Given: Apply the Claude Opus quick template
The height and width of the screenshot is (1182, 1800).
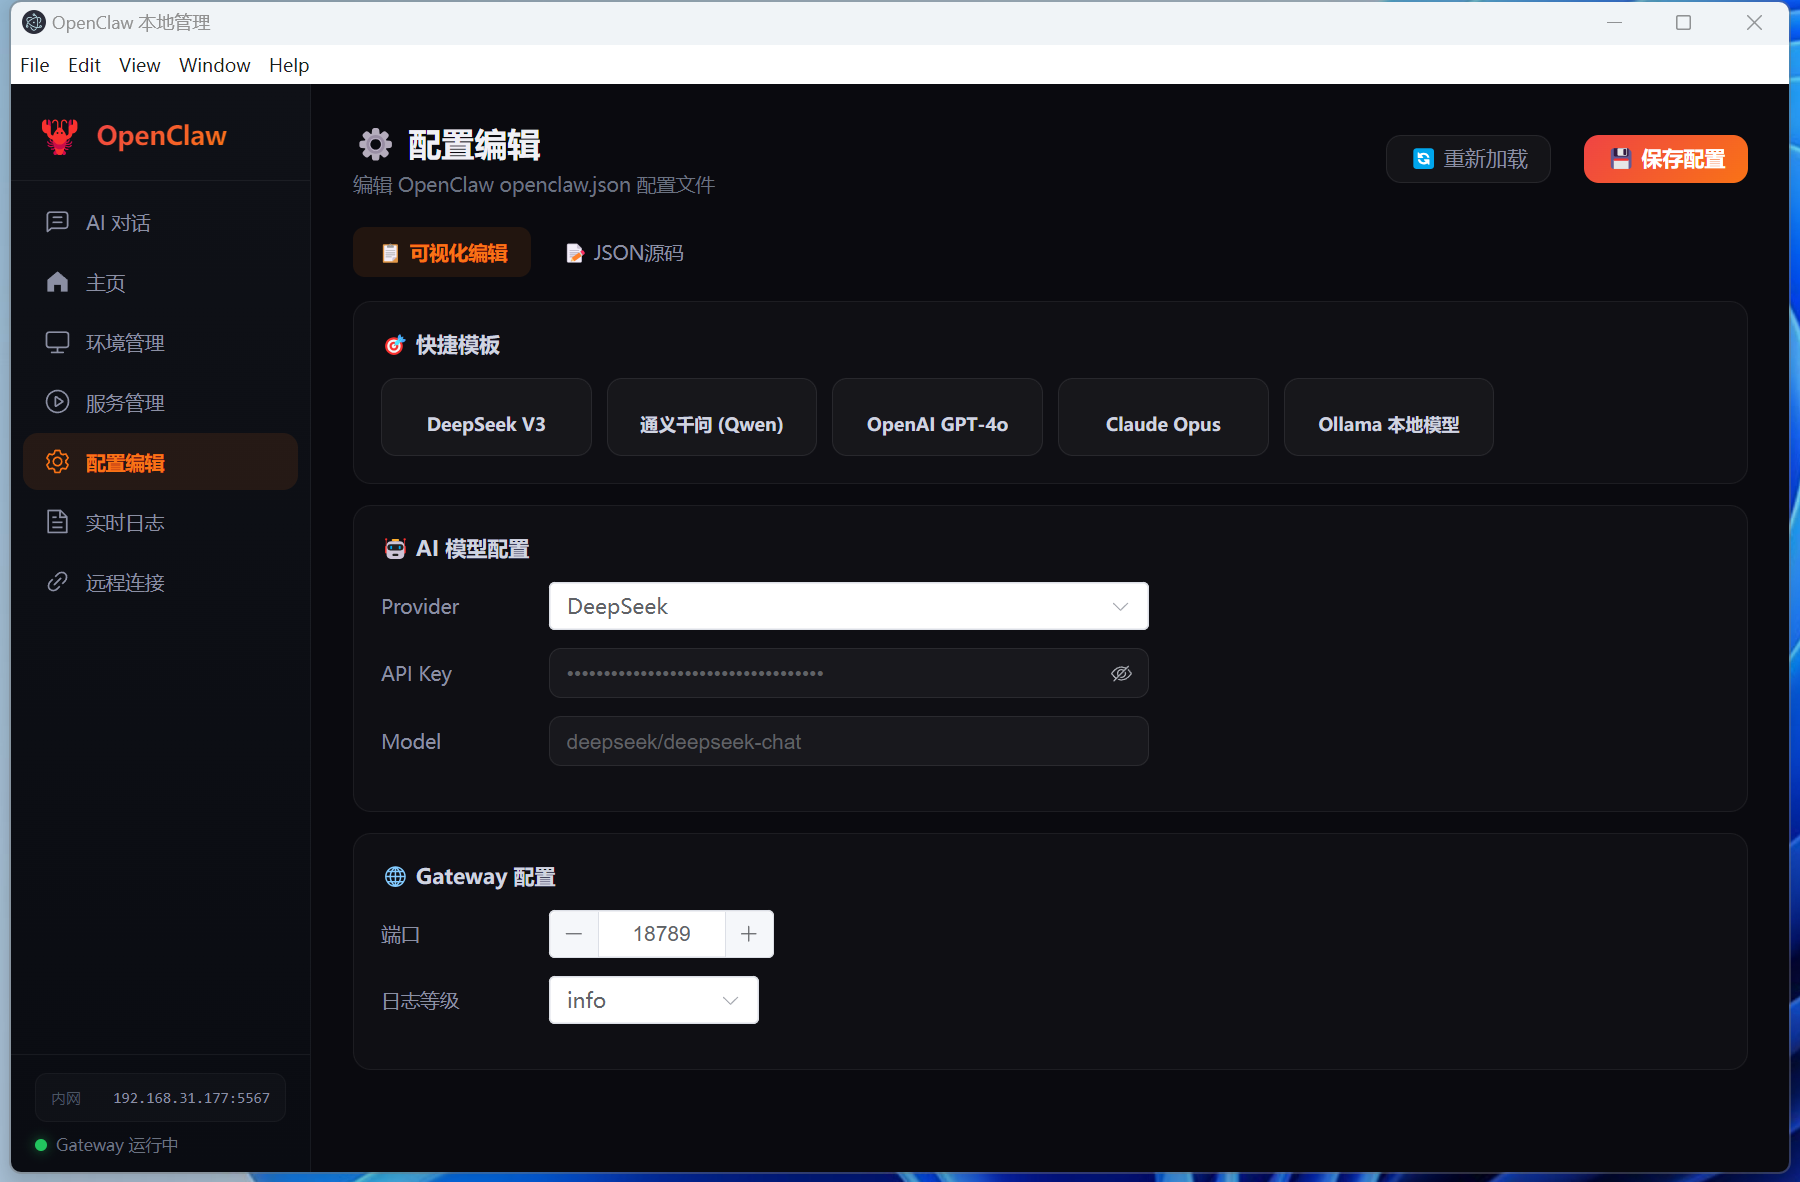Looking at the screenshot, I should pyautogui.click(x=1163, y=424).
